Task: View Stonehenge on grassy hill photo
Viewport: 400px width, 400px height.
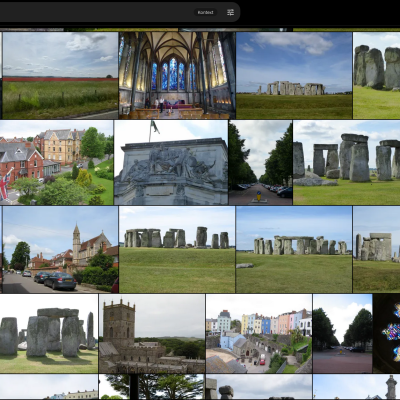Action: [x=177, y=250]
